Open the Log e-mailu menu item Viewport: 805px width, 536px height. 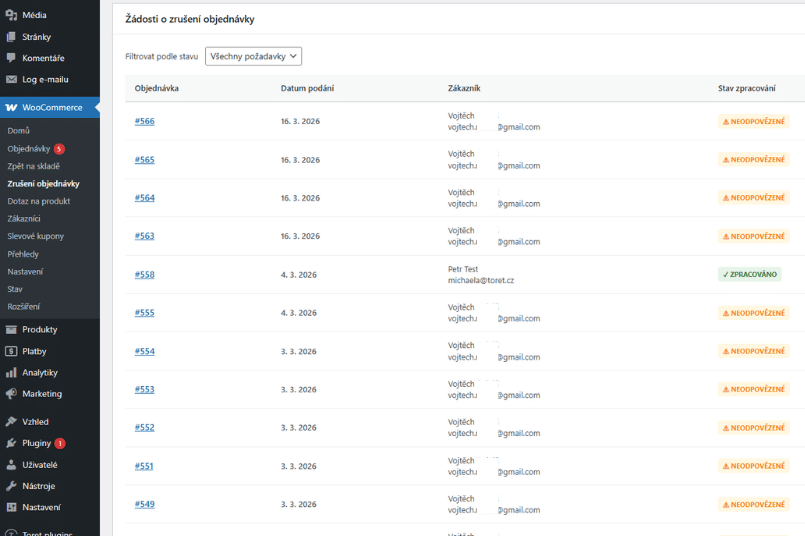(x=50, y=80)
